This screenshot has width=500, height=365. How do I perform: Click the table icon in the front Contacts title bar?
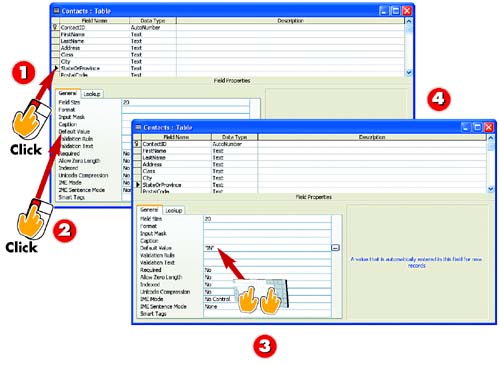tap(138, 127)
